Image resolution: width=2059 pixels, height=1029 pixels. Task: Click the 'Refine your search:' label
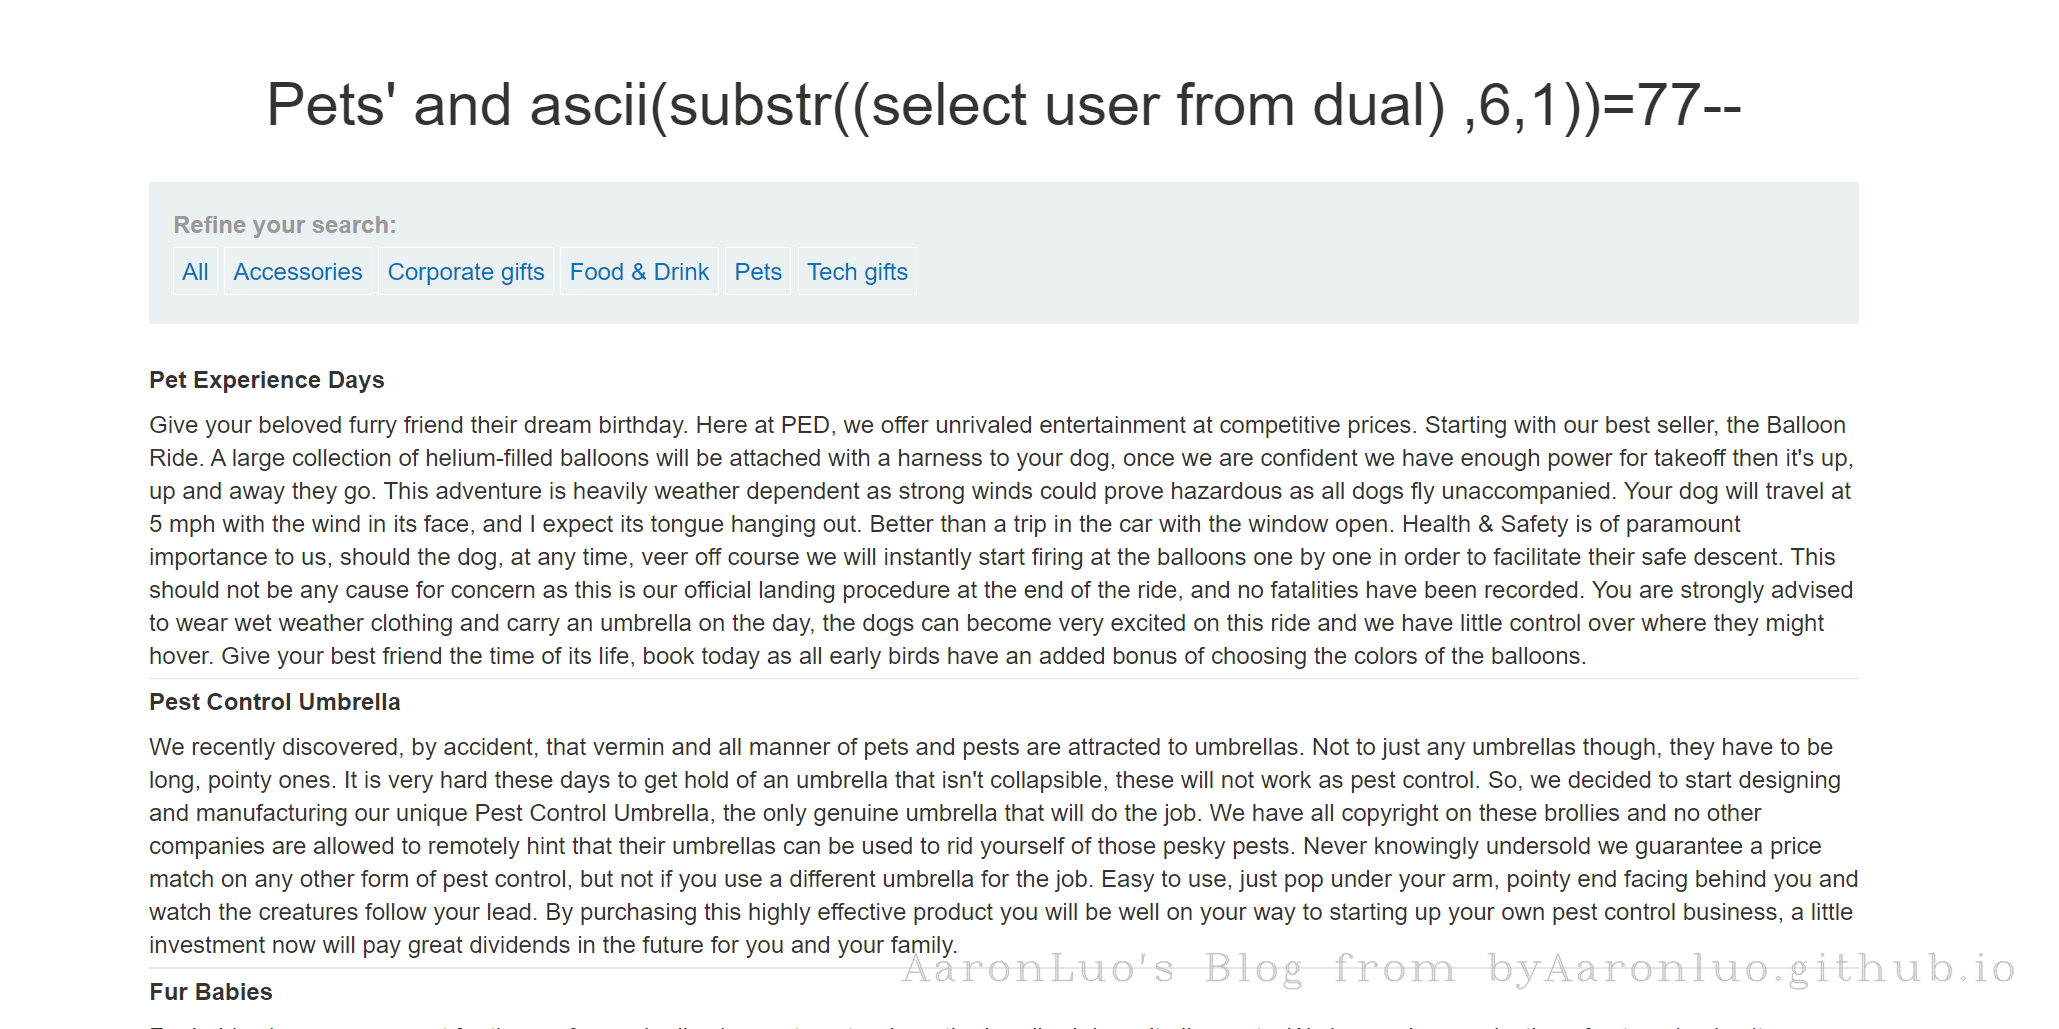click(285, 225)
